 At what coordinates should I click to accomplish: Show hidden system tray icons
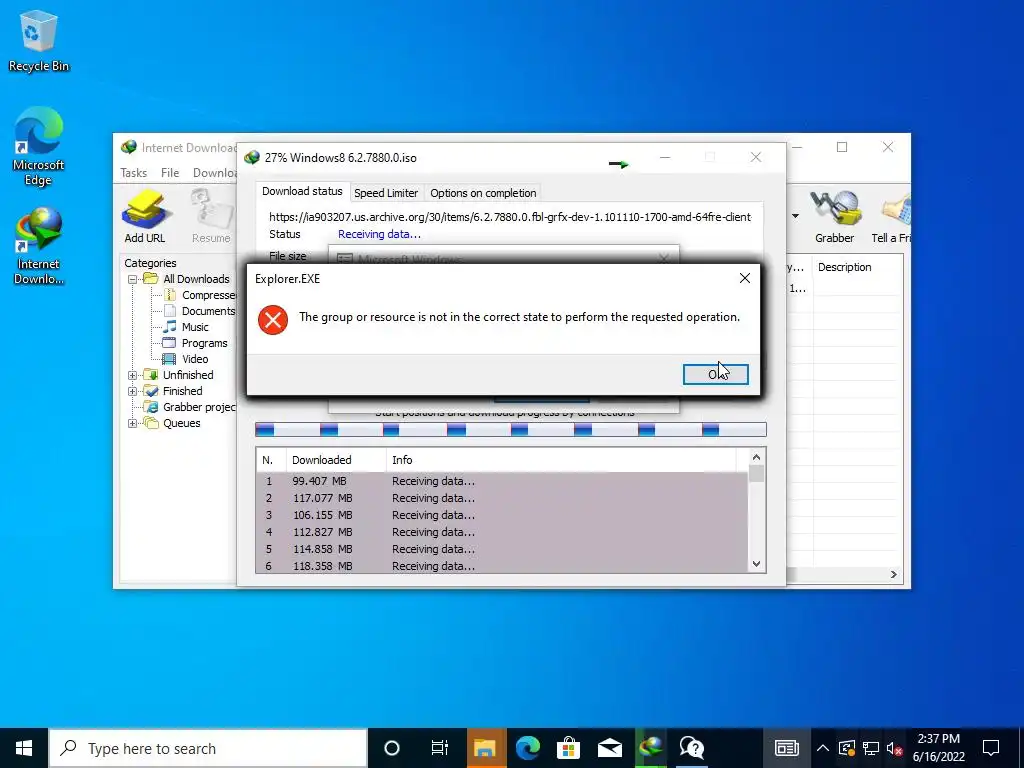(x=823, y=748)
